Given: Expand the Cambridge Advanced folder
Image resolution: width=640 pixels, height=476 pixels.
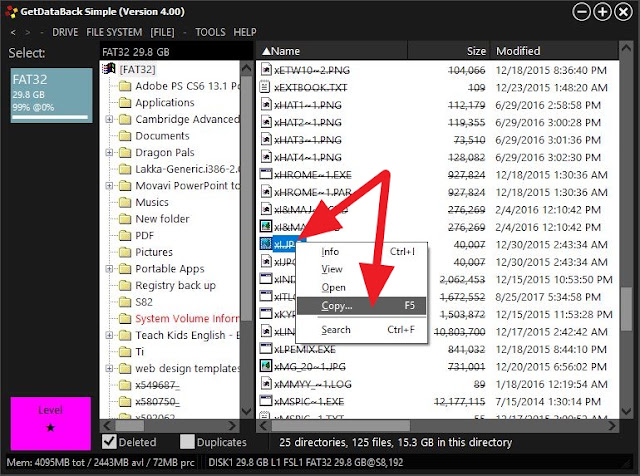Looking at the screenshot, I should (x=109, y=119).
